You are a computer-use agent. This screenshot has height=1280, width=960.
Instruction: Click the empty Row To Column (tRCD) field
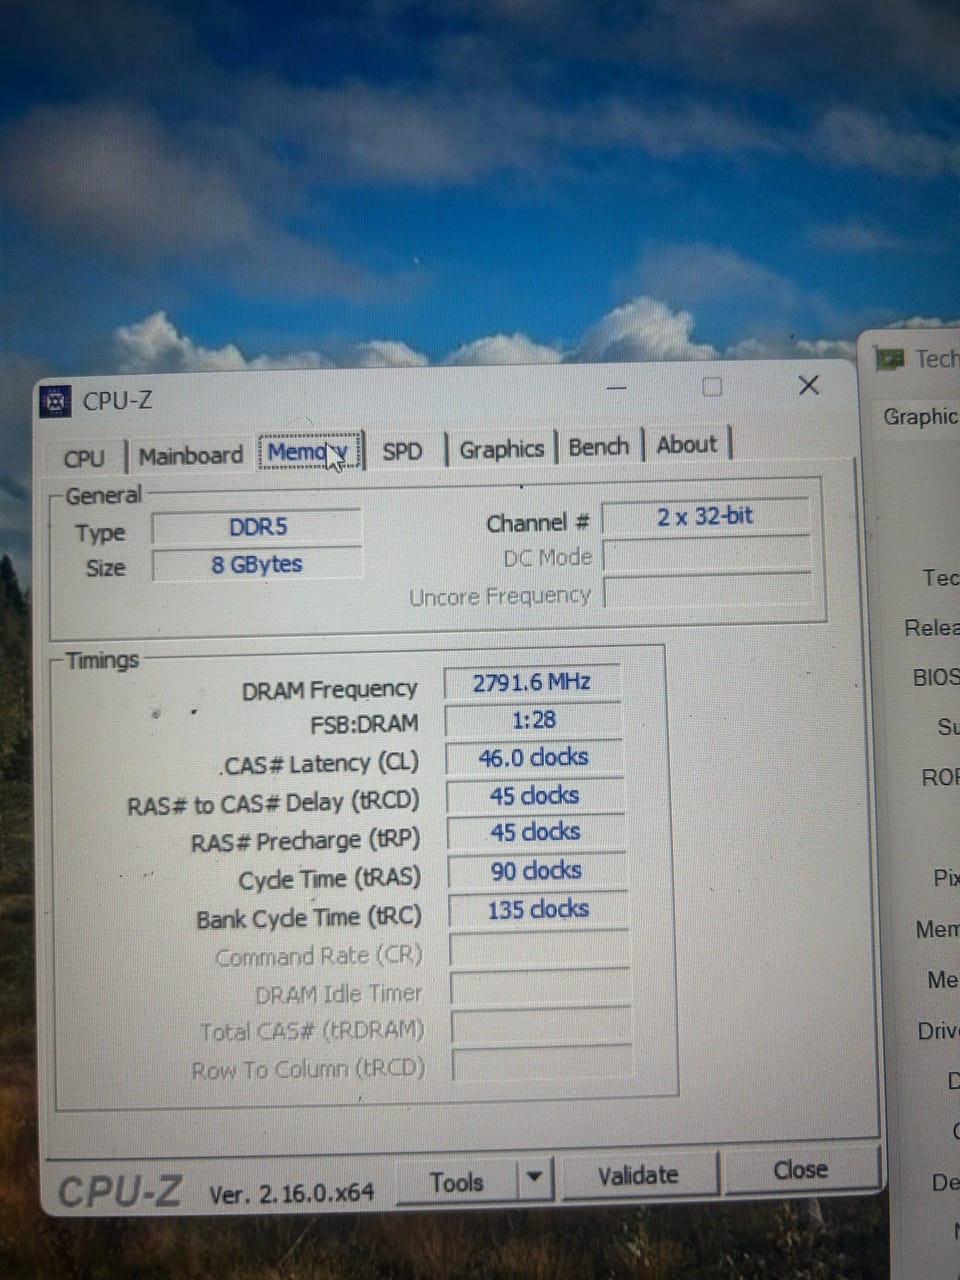(542, 1064)
